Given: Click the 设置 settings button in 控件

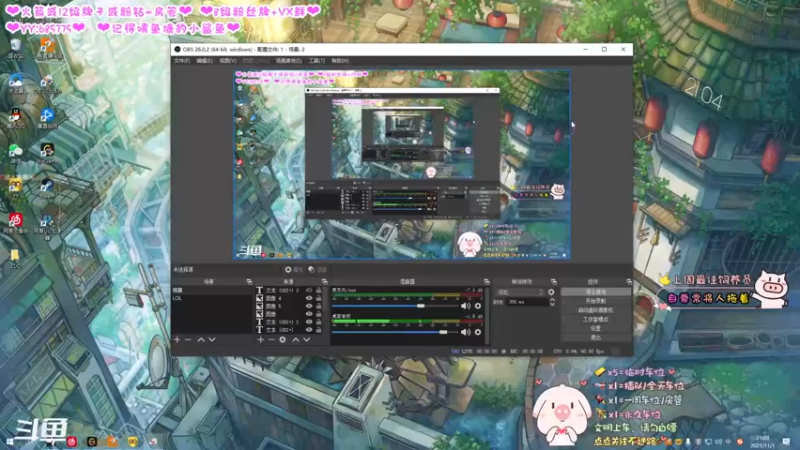Looking at the screenshot, I should click(x=595, y=328).
